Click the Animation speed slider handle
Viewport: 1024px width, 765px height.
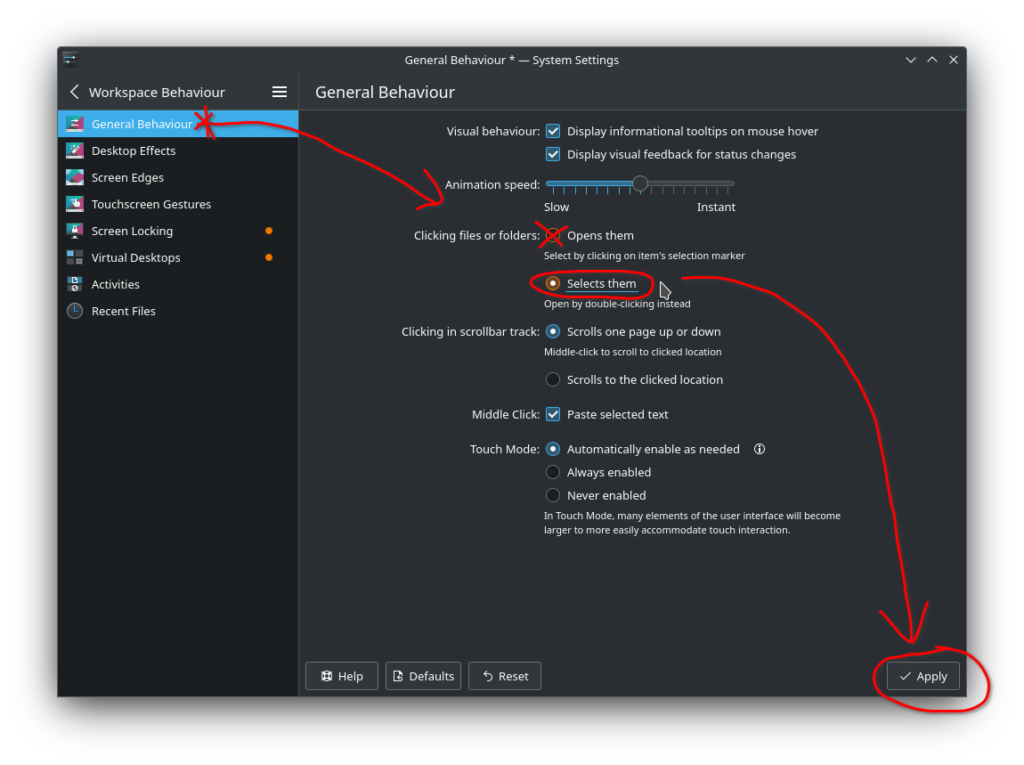[x=640, y=184]
